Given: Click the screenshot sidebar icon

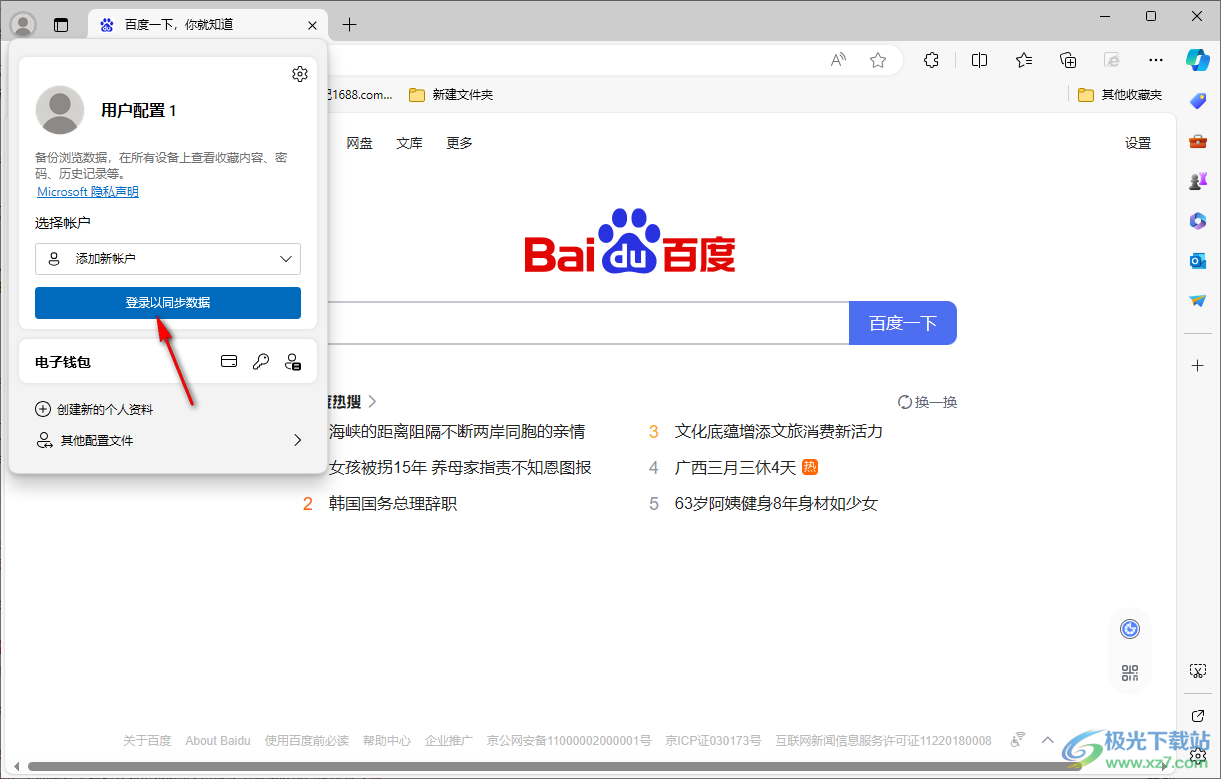Looking at the screenshot, I should pyautogui.click(x=1198, y=670).
